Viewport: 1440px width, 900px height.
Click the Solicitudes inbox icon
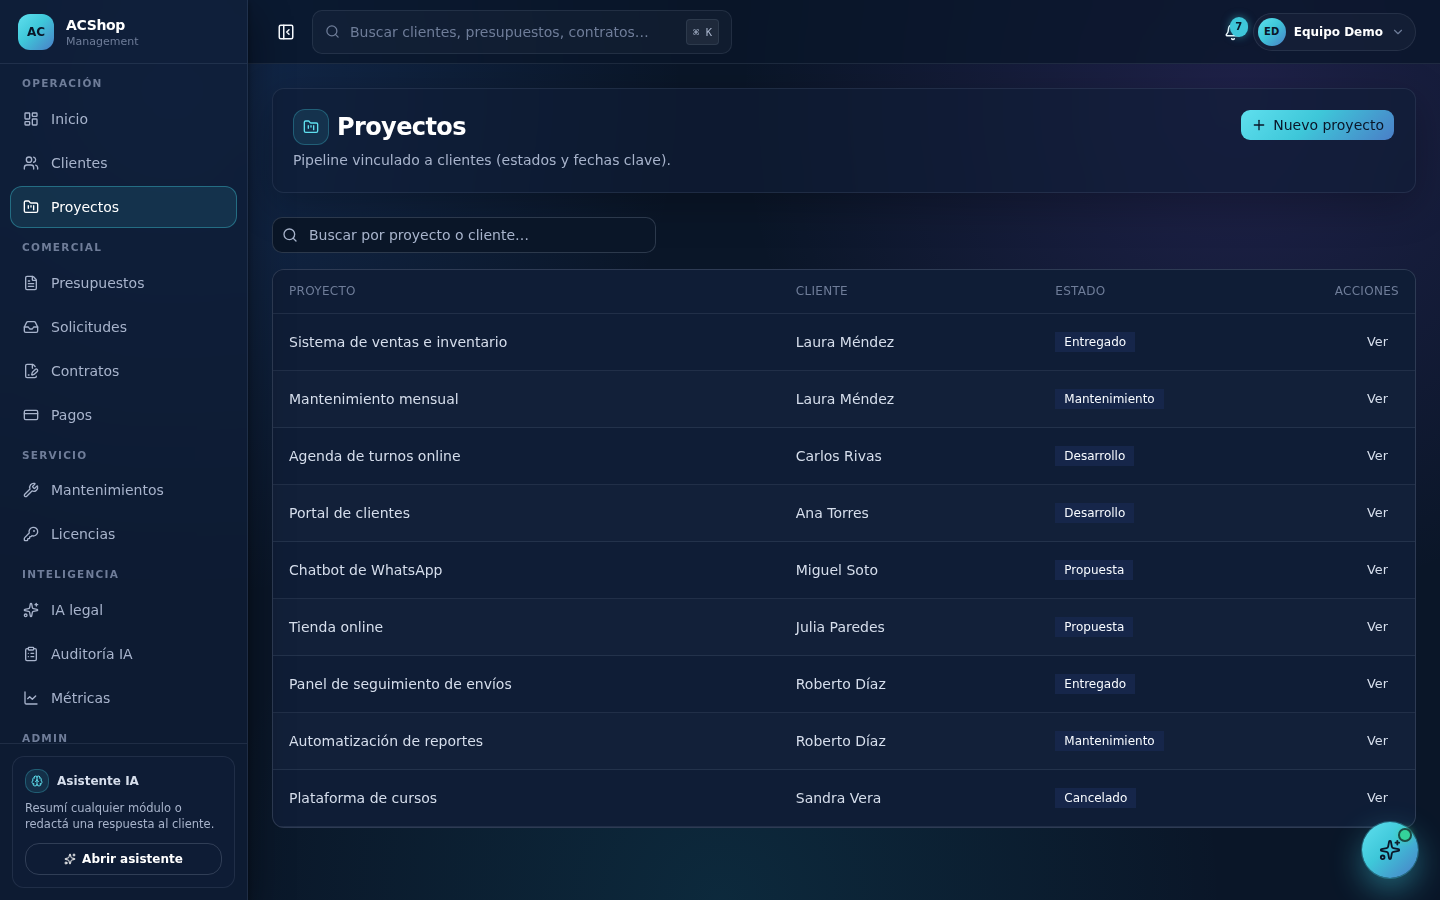click(x=31, y=327)
